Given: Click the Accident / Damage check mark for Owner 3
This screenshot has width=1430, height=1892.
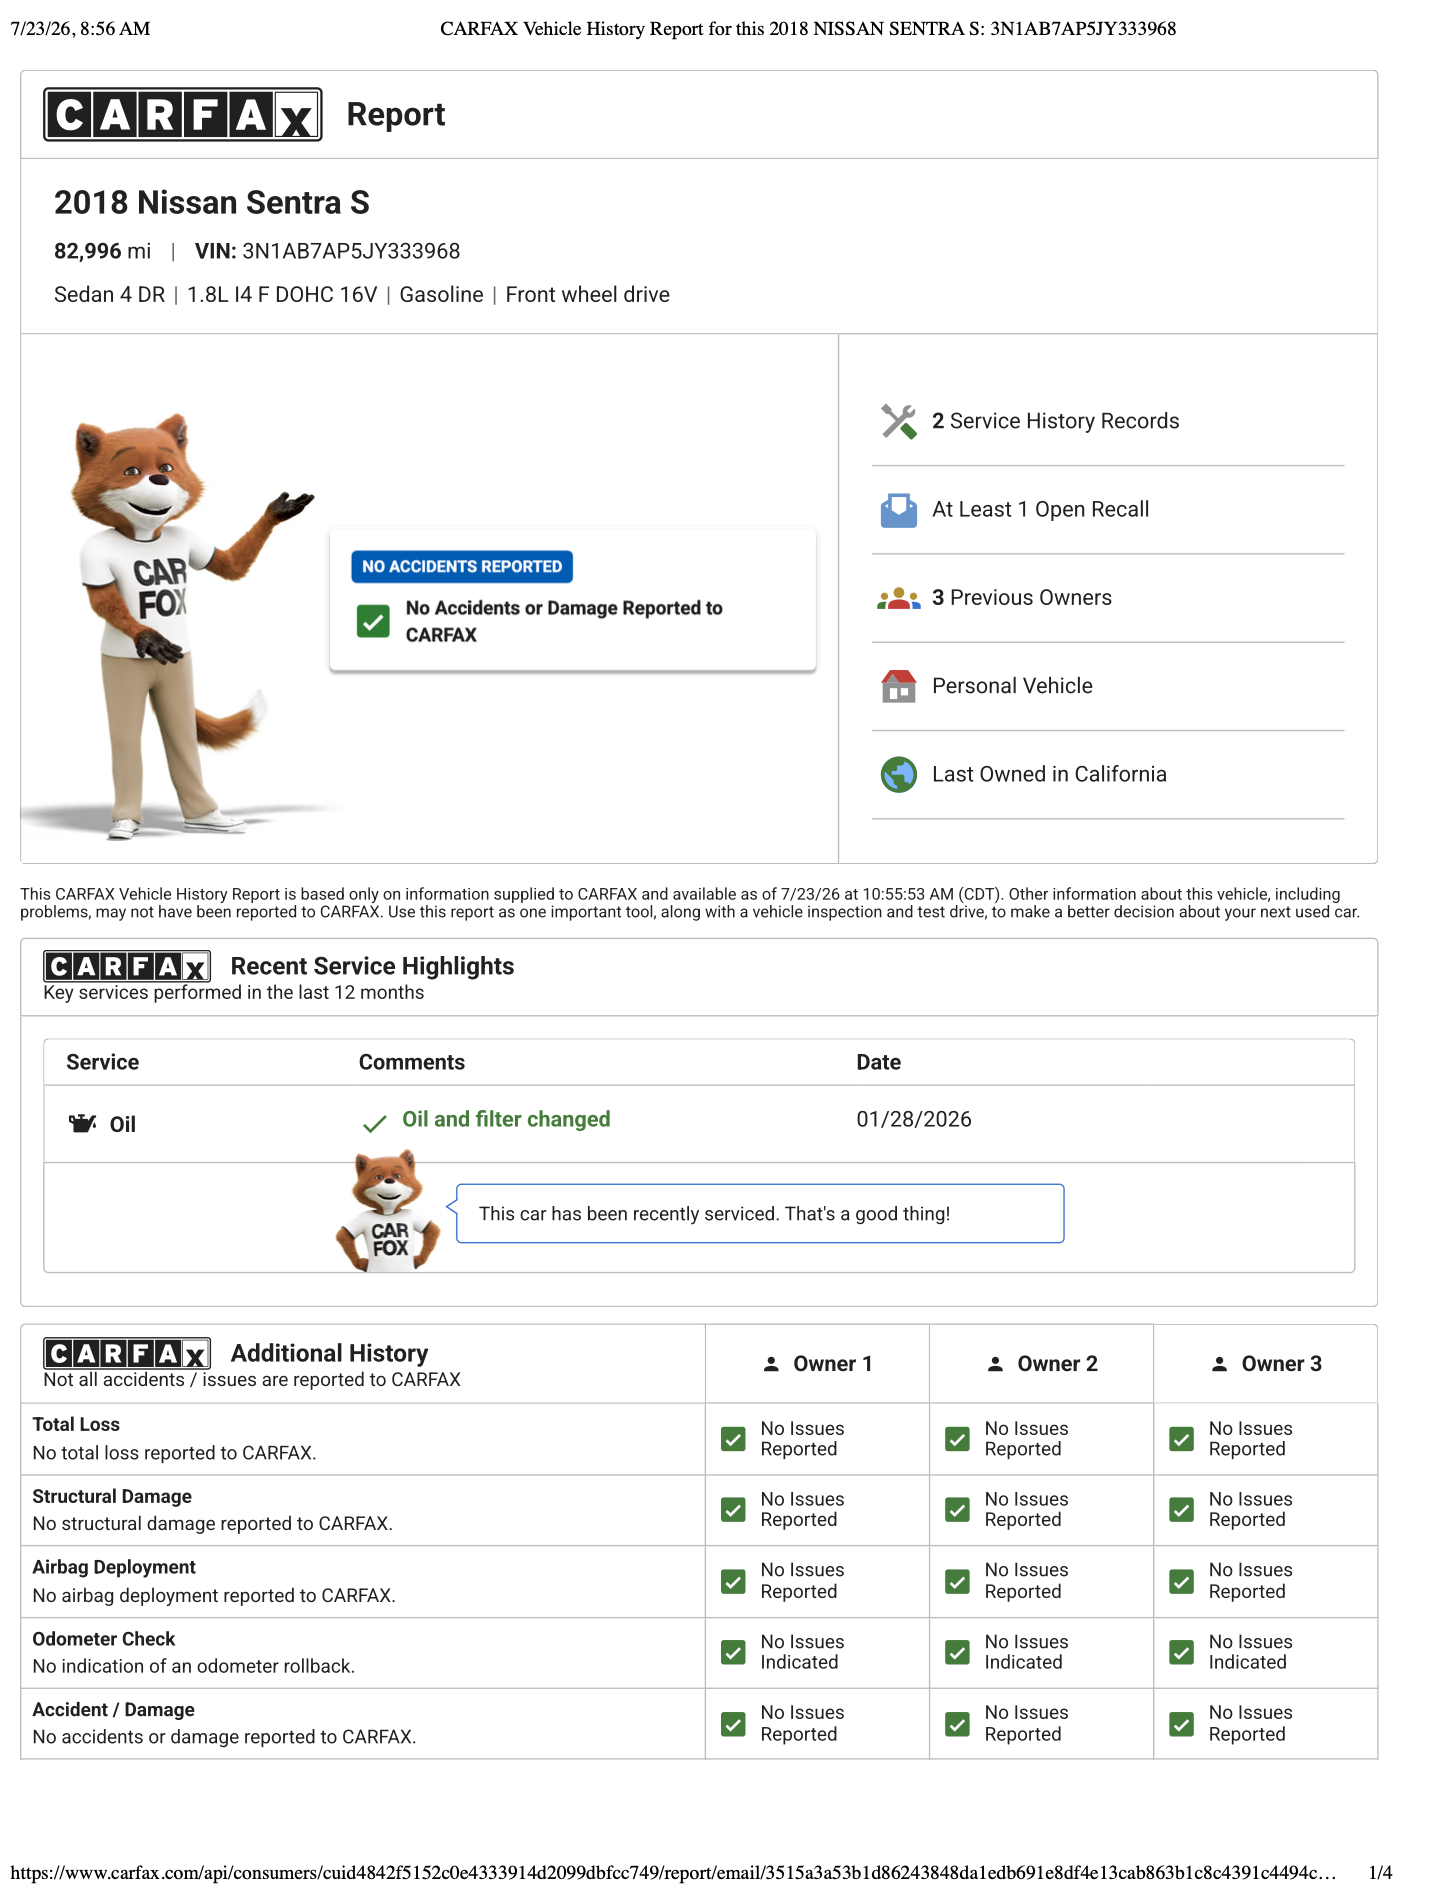Looking at the screenshot, I should [1181, 1724].
